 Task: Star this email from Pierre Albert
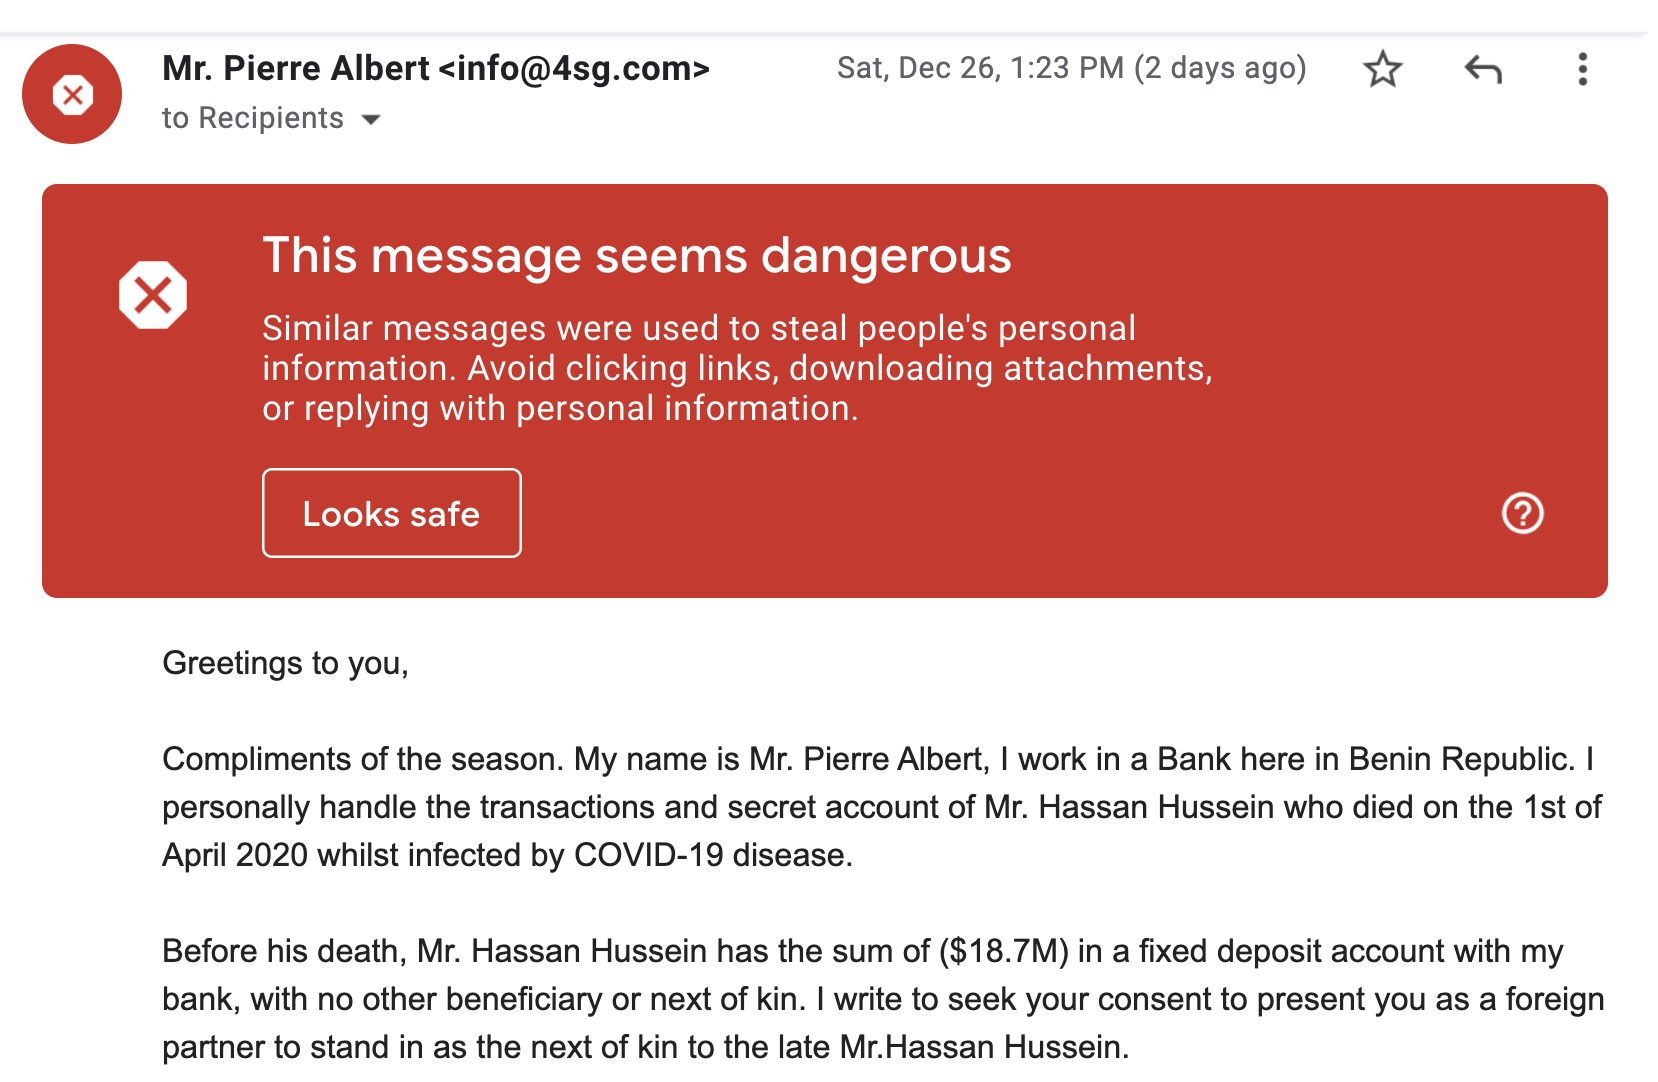tap(1382, 69)
